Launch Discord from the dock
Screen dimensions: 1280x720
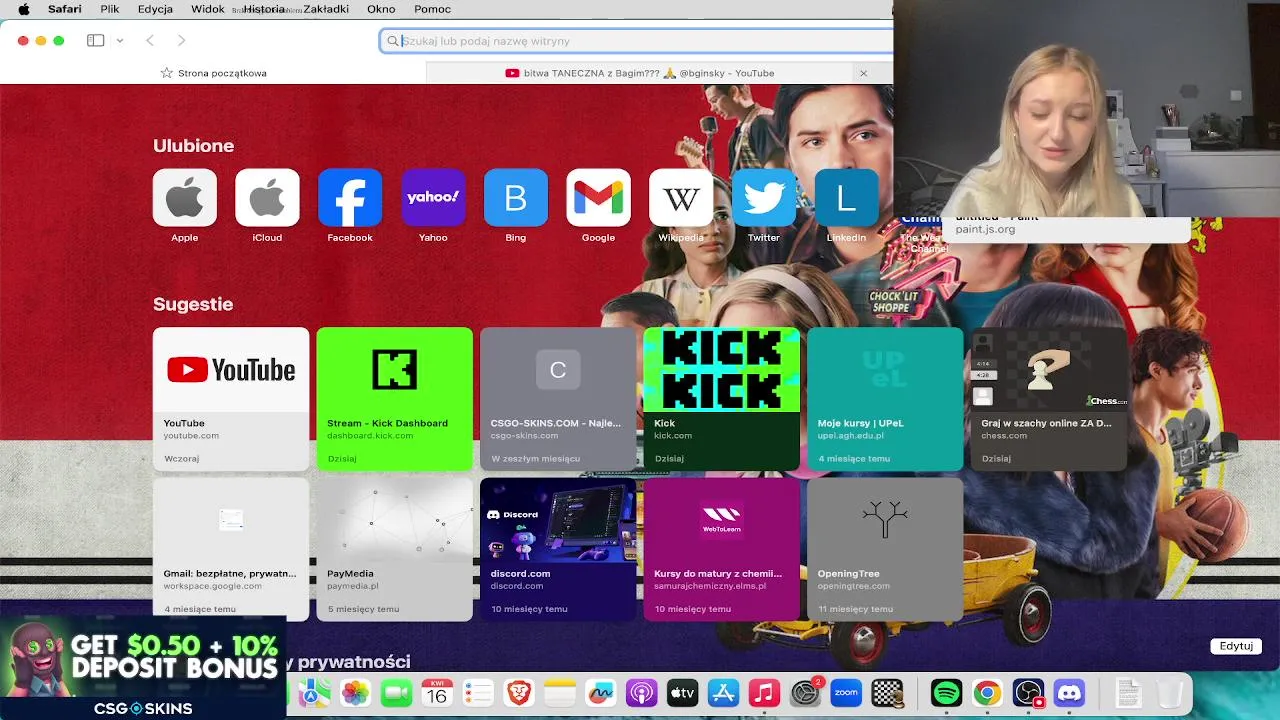click(x=1069, y=693)
